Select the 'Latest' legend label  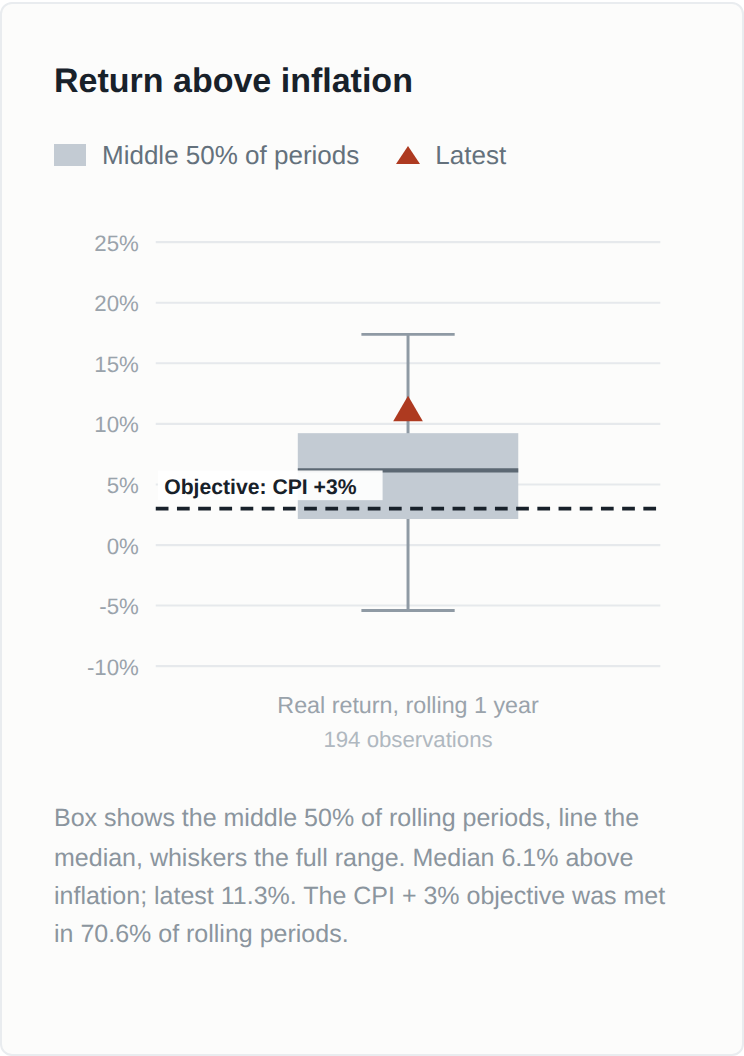coord(471,156)
